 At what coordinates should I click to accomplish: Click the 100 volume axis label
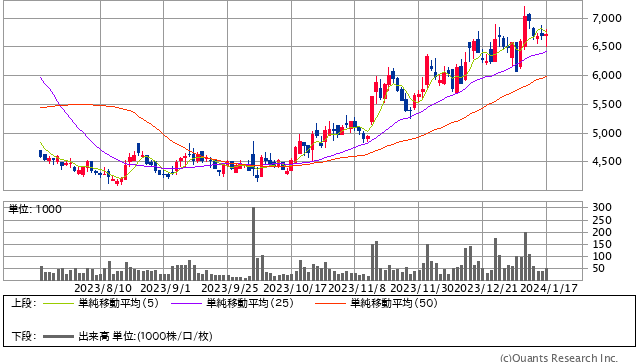[602, 256]
